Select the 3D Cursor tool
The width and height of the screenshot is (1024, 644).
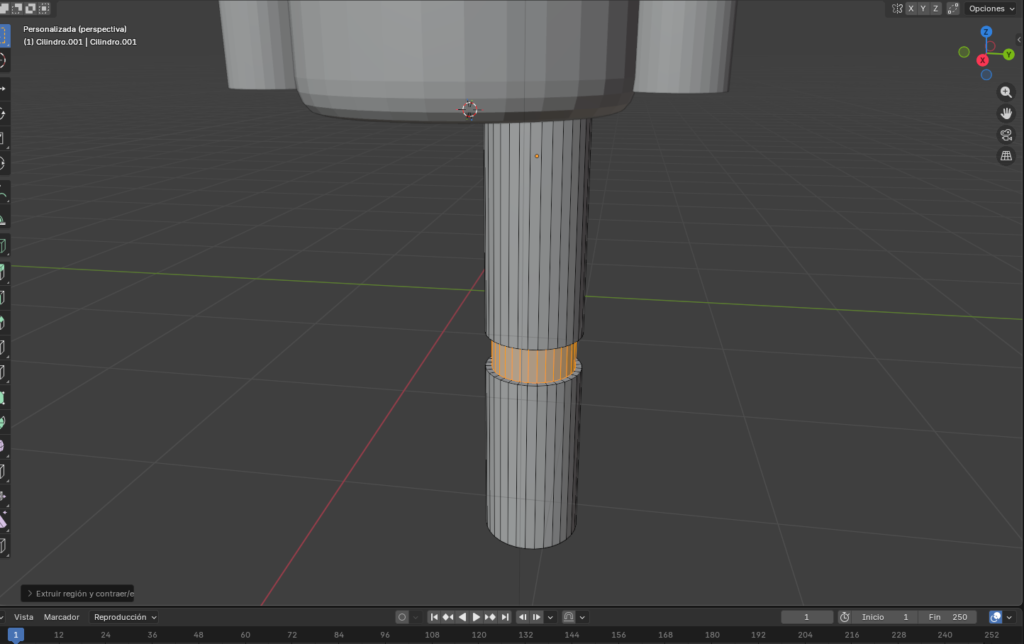pos(3,61)
